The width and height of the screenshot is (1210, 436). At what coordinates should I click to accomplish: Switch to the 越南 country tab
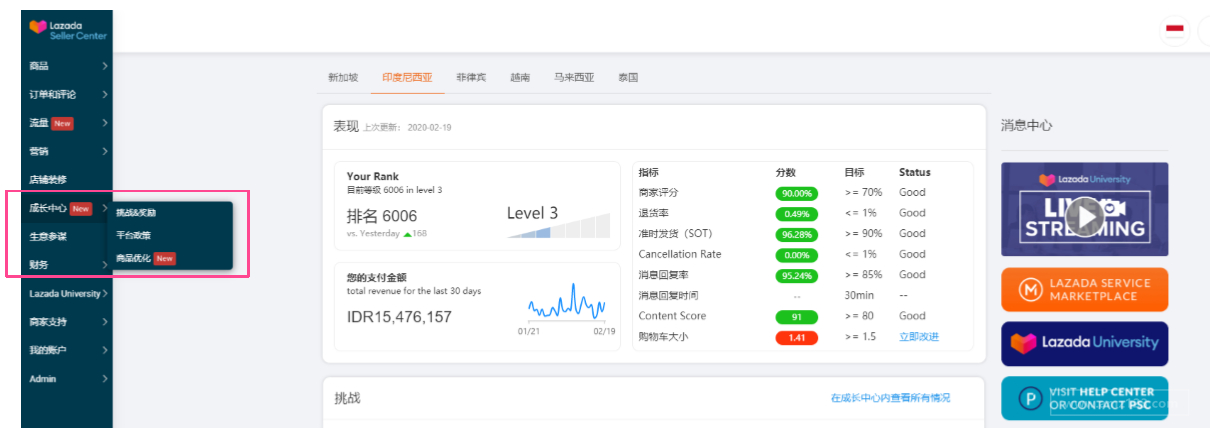(x=520, y=77)
